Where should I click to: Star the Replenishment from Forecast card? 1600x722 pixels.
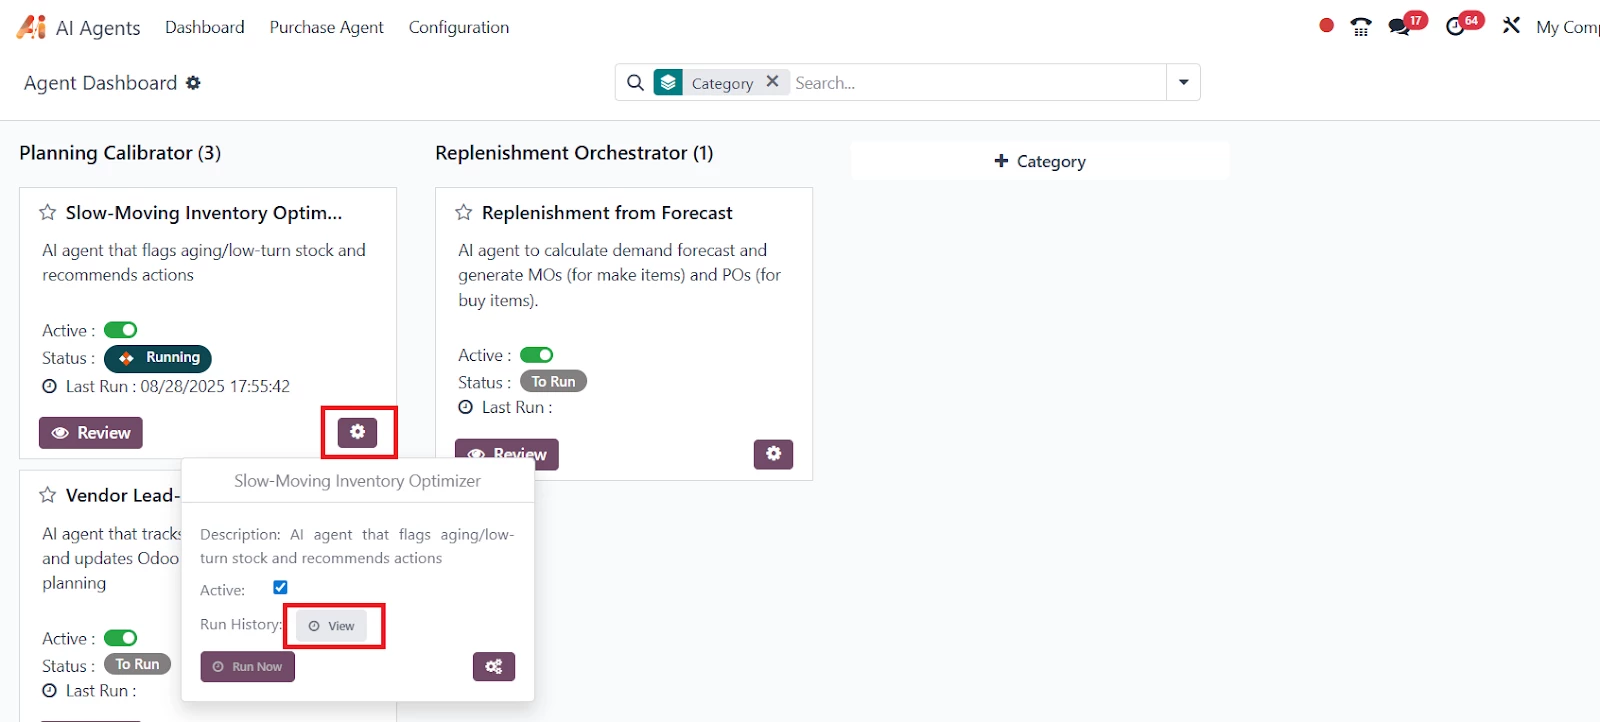pos(464,213)
